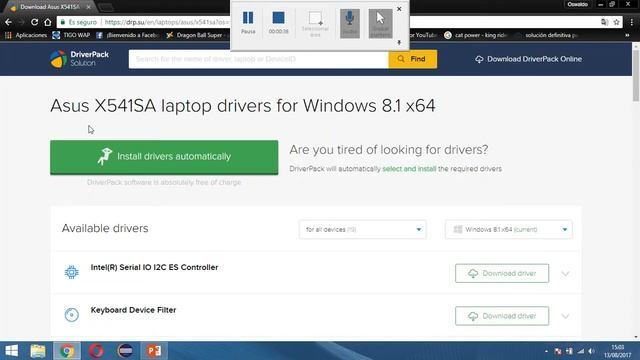Open Opera from the taskbar
The height and width of the screenshot is (360, 640).
click(x=96, y=351)
